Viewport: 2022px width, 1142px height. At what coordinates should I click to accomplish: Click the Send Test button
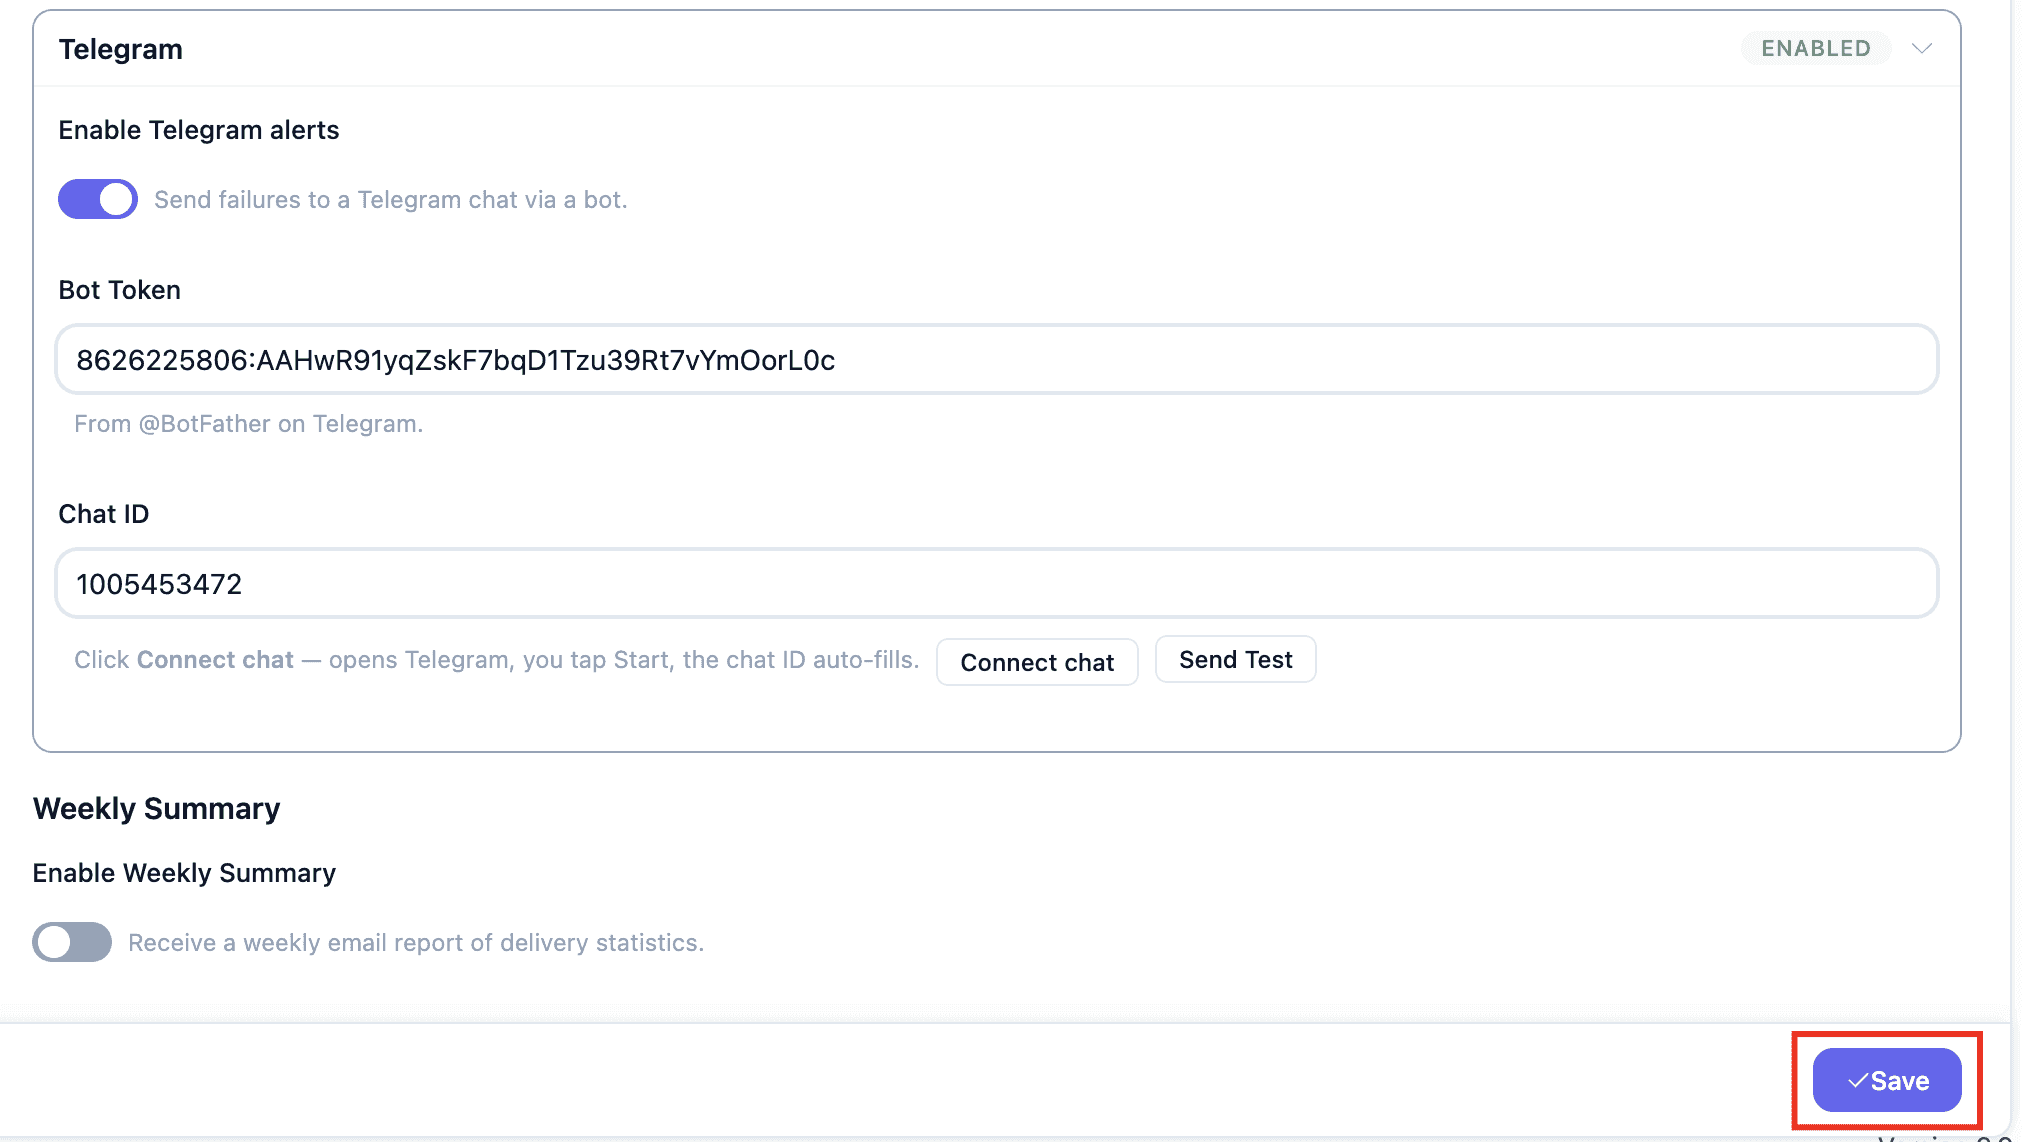click(x=1236, y=660)
